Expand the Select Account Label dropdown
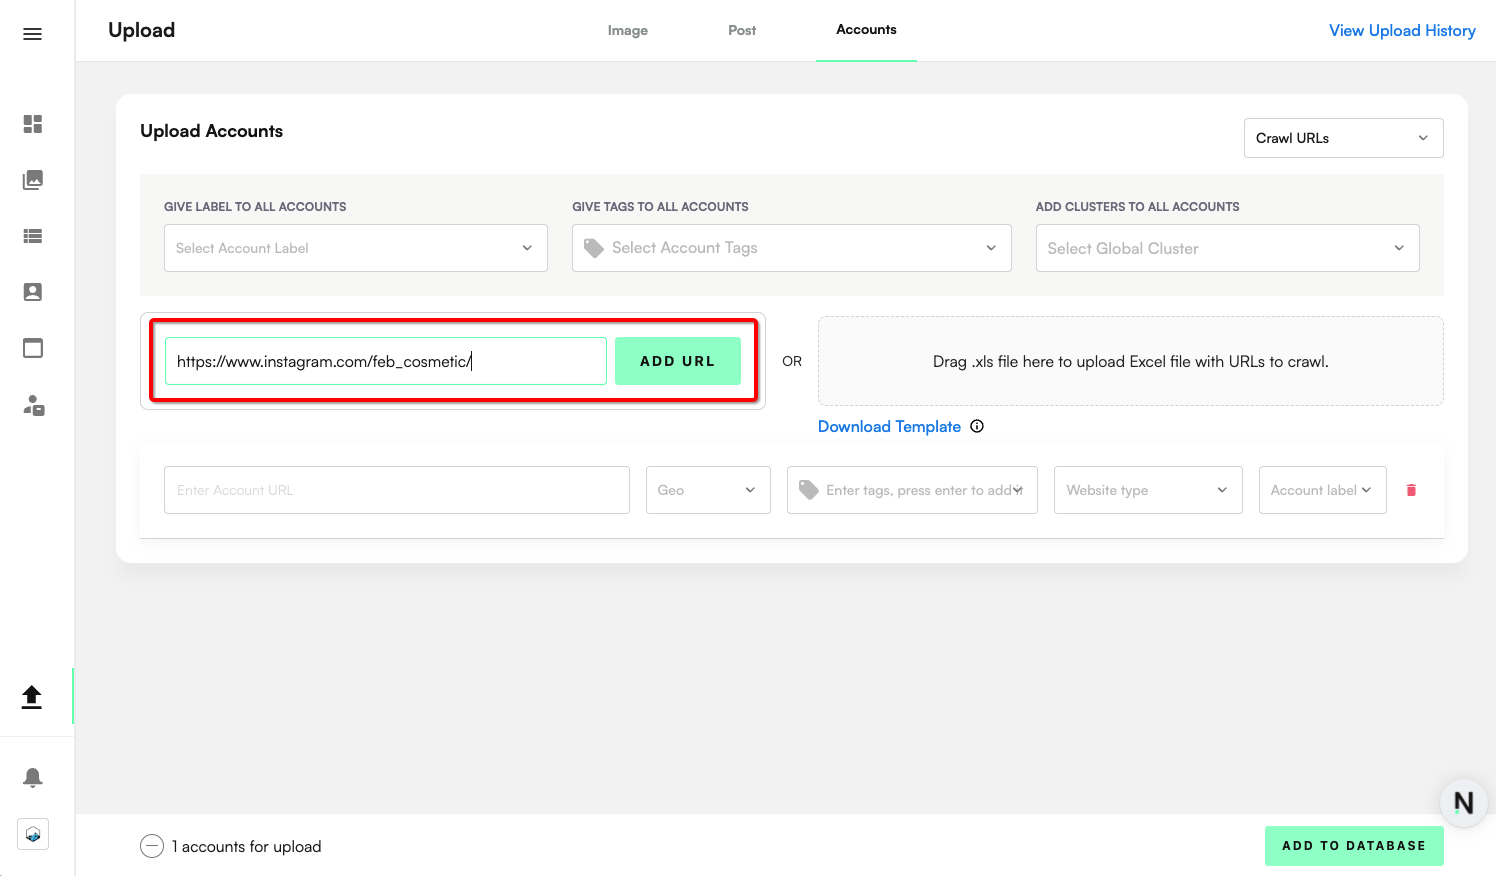The width and height of the screenshot is (1496, 876). (355, 248)
